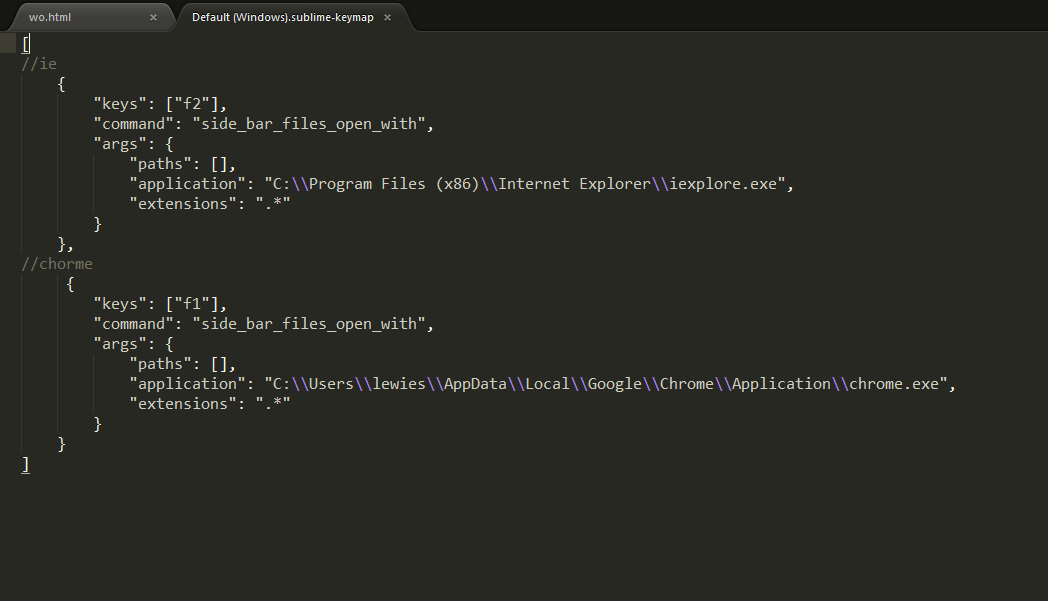
Task: Place cursor on "keys": ["f2"] line
Action: (x=160, y=104)
